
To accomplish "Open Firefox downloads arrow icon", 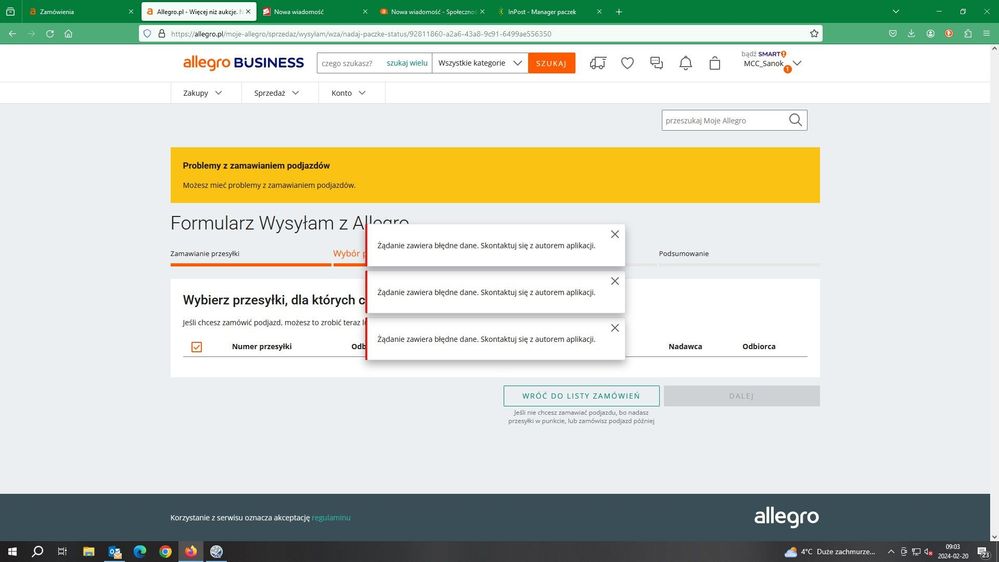I will (x=911, y=33).
